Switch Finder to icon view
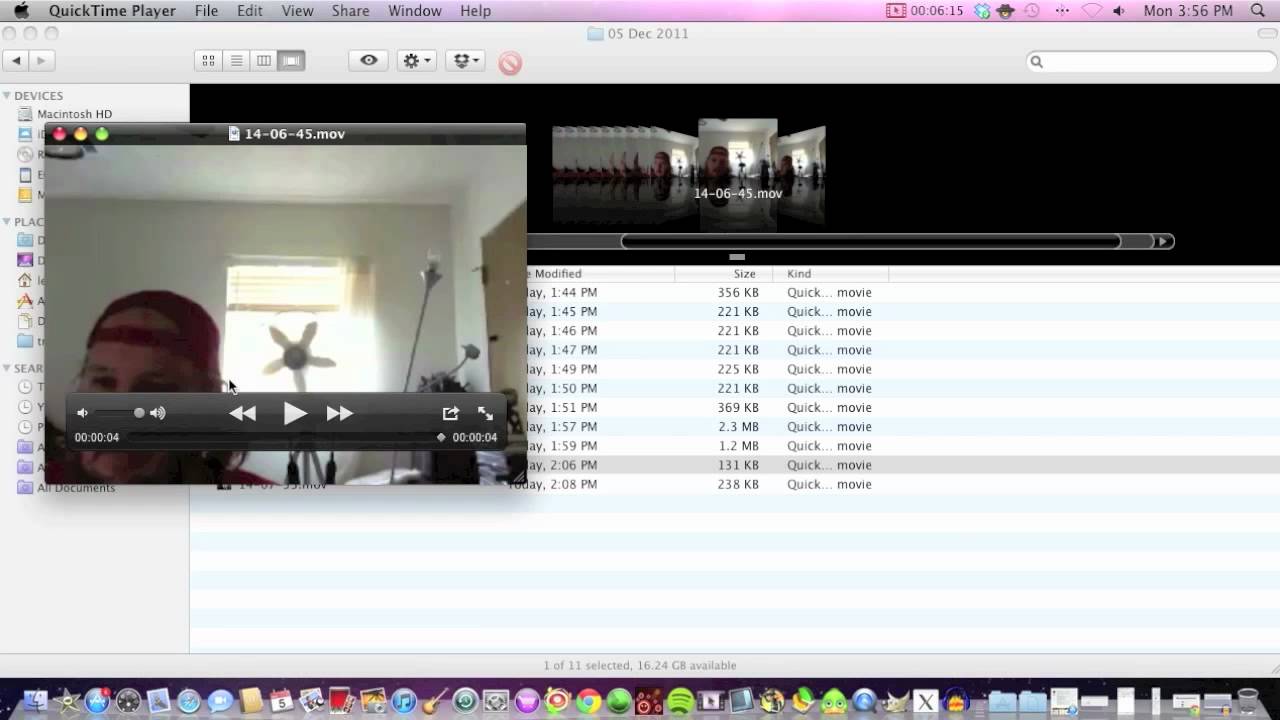 tap(208, 61)
